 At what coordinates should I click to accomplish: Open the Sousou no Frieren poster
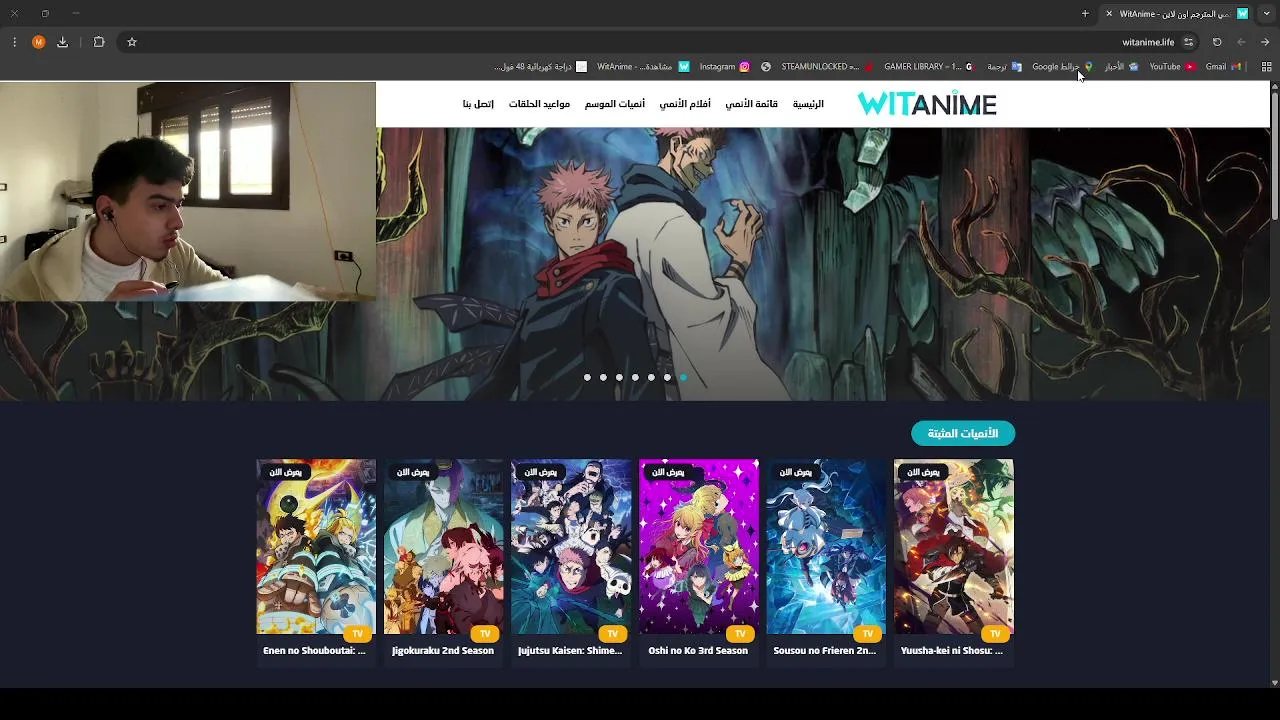pos(826,547)
